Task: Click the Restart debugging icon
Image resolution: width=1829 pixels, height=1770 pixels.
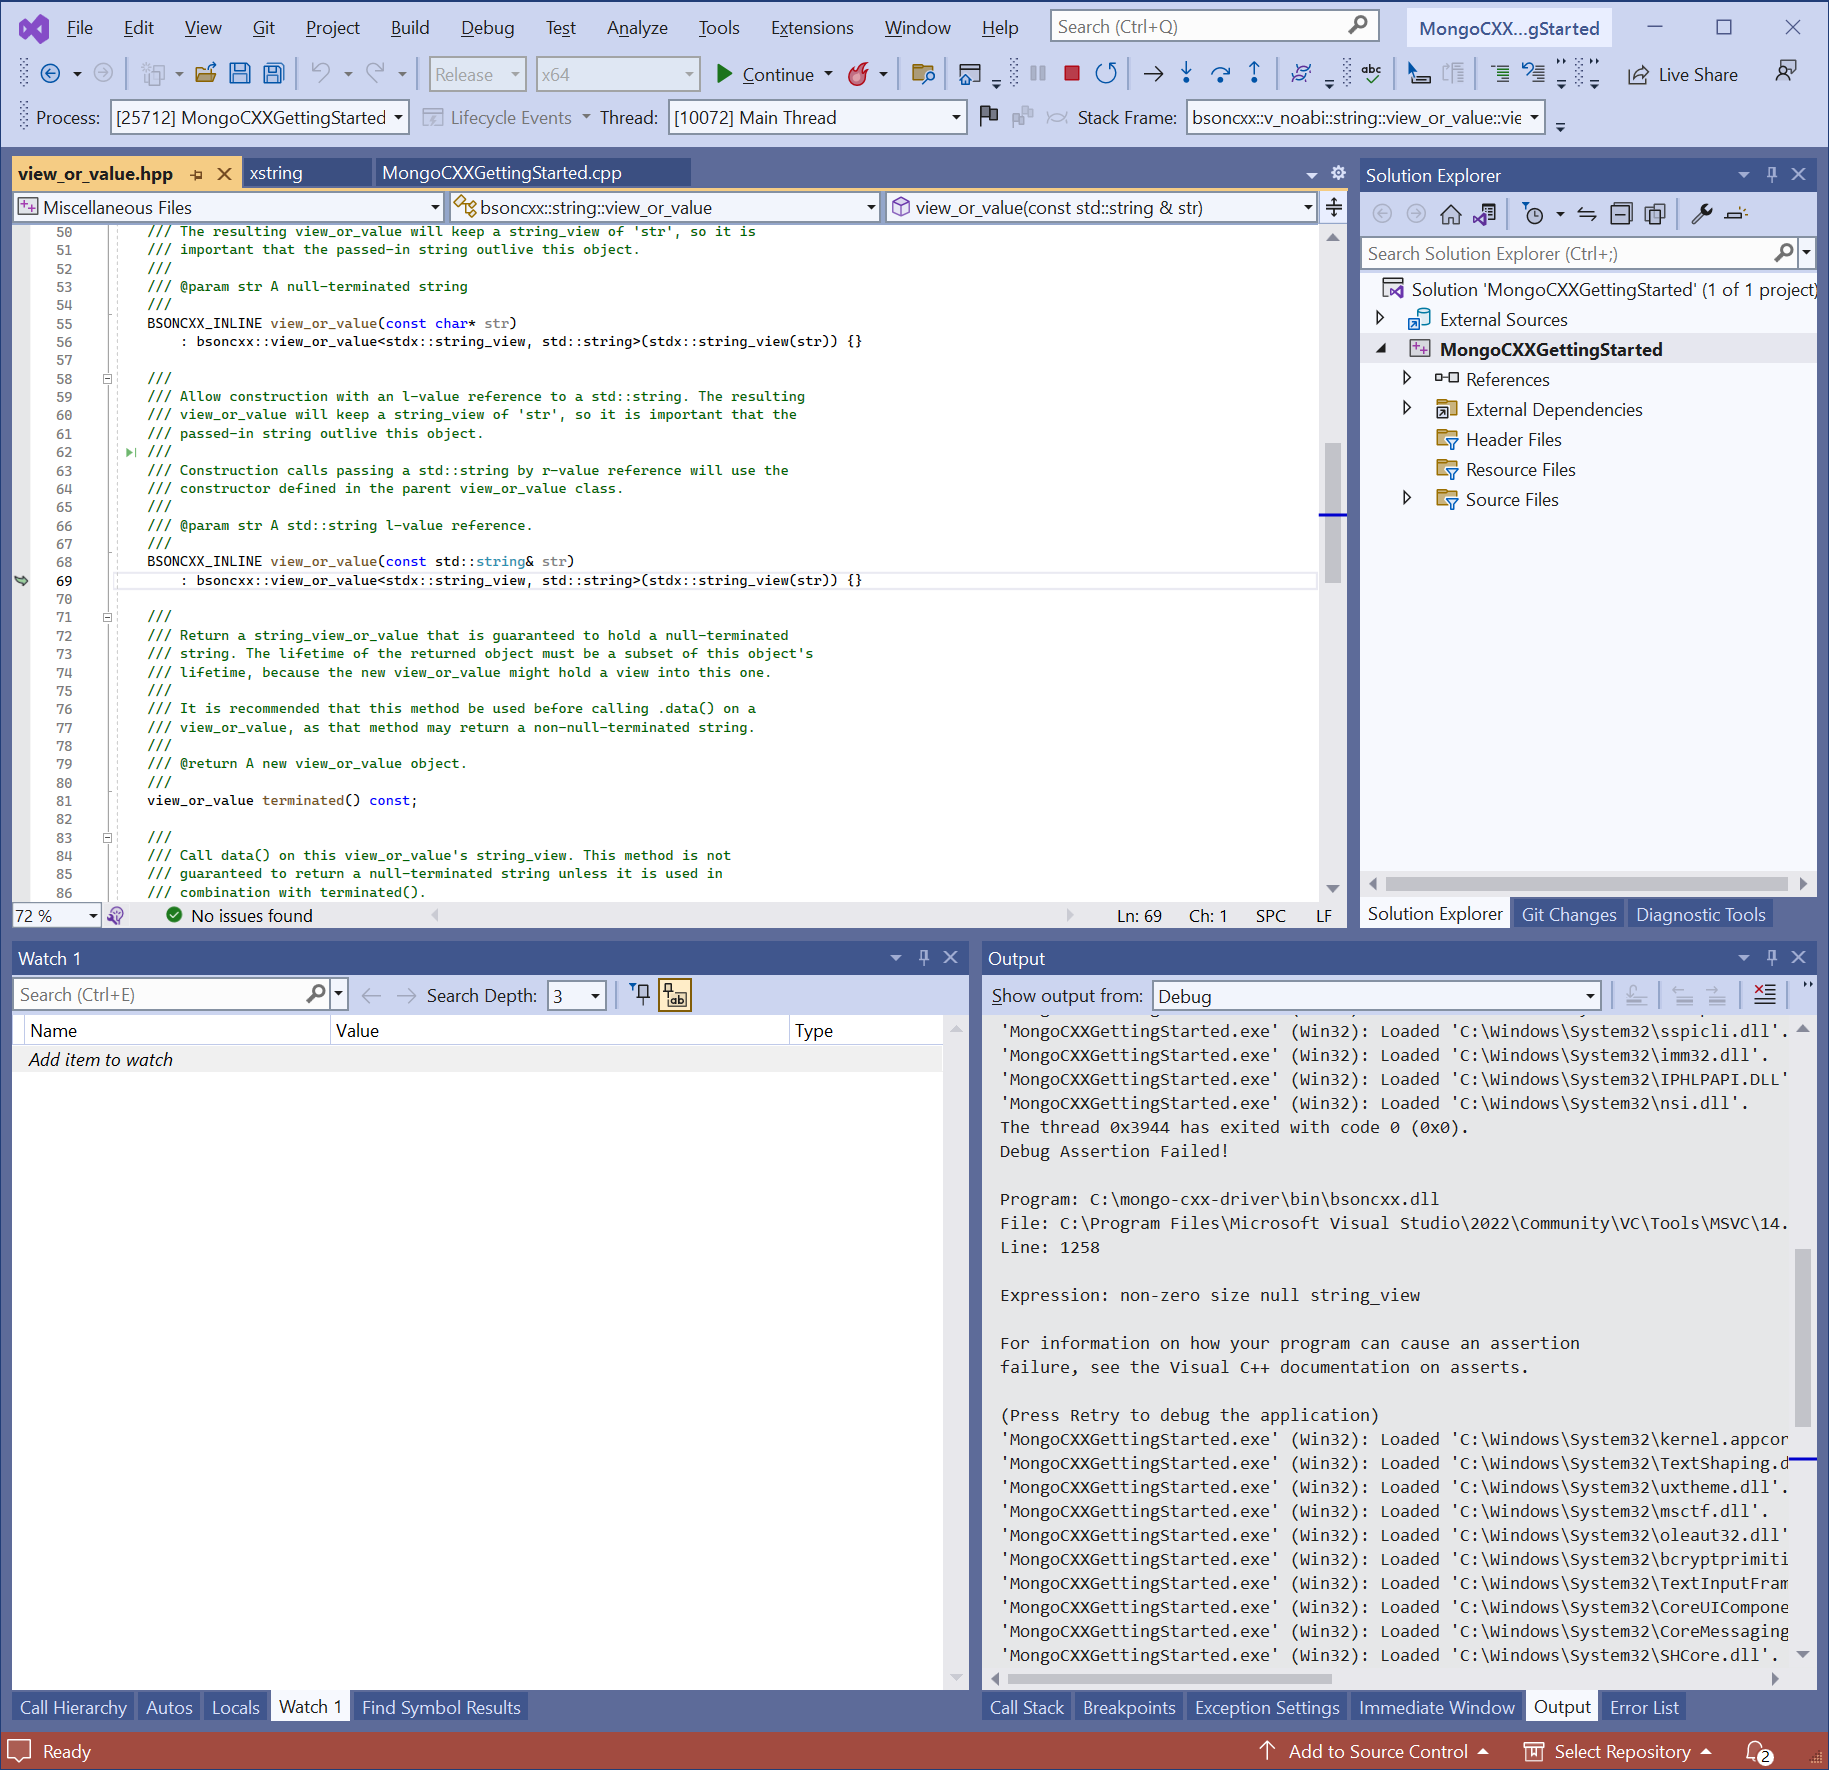Action: pyautogui.click(x=1105, y=73)
